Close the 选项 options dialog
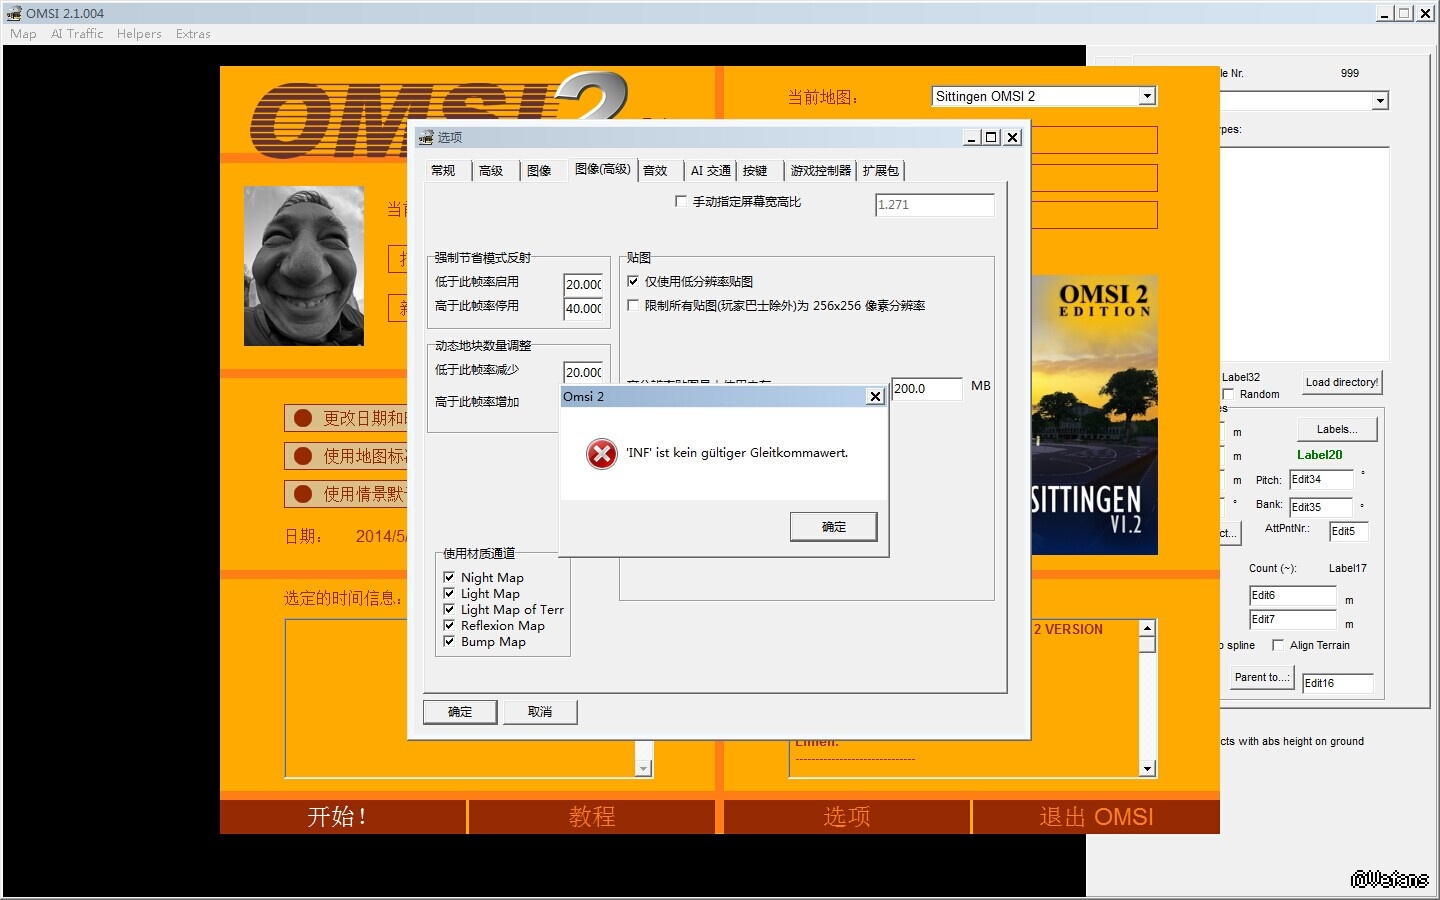This screenshot has height=900, width=1440. click(1013, 137)
